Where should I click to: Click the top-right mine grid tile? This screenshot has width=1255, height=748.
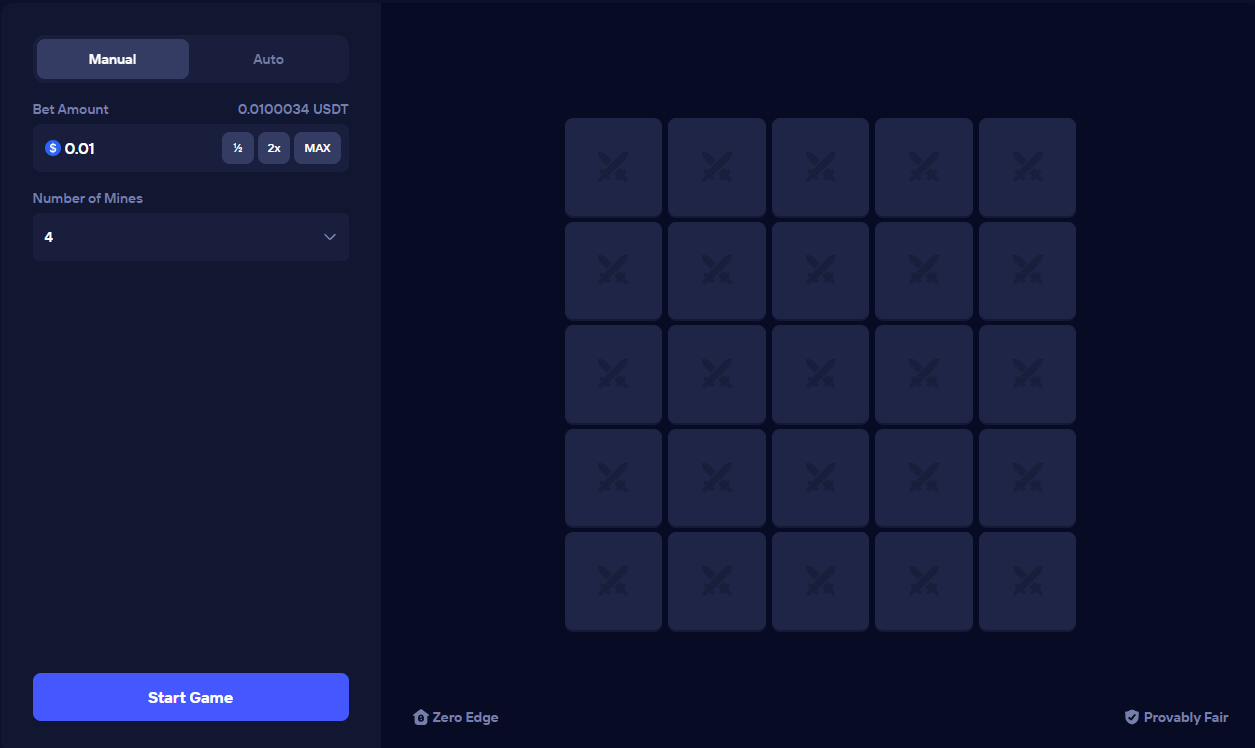[x=1027, y=167]
